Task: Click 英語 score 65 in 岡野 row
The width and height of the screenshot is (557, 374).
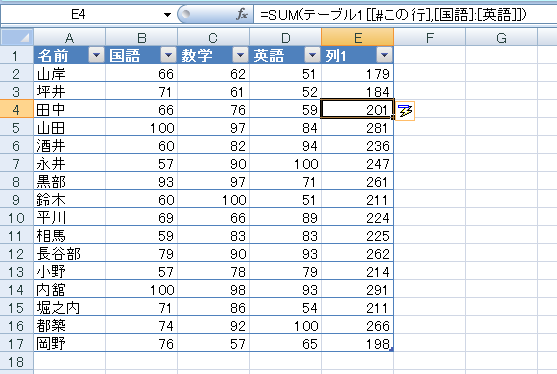Action: pos(286,343)
